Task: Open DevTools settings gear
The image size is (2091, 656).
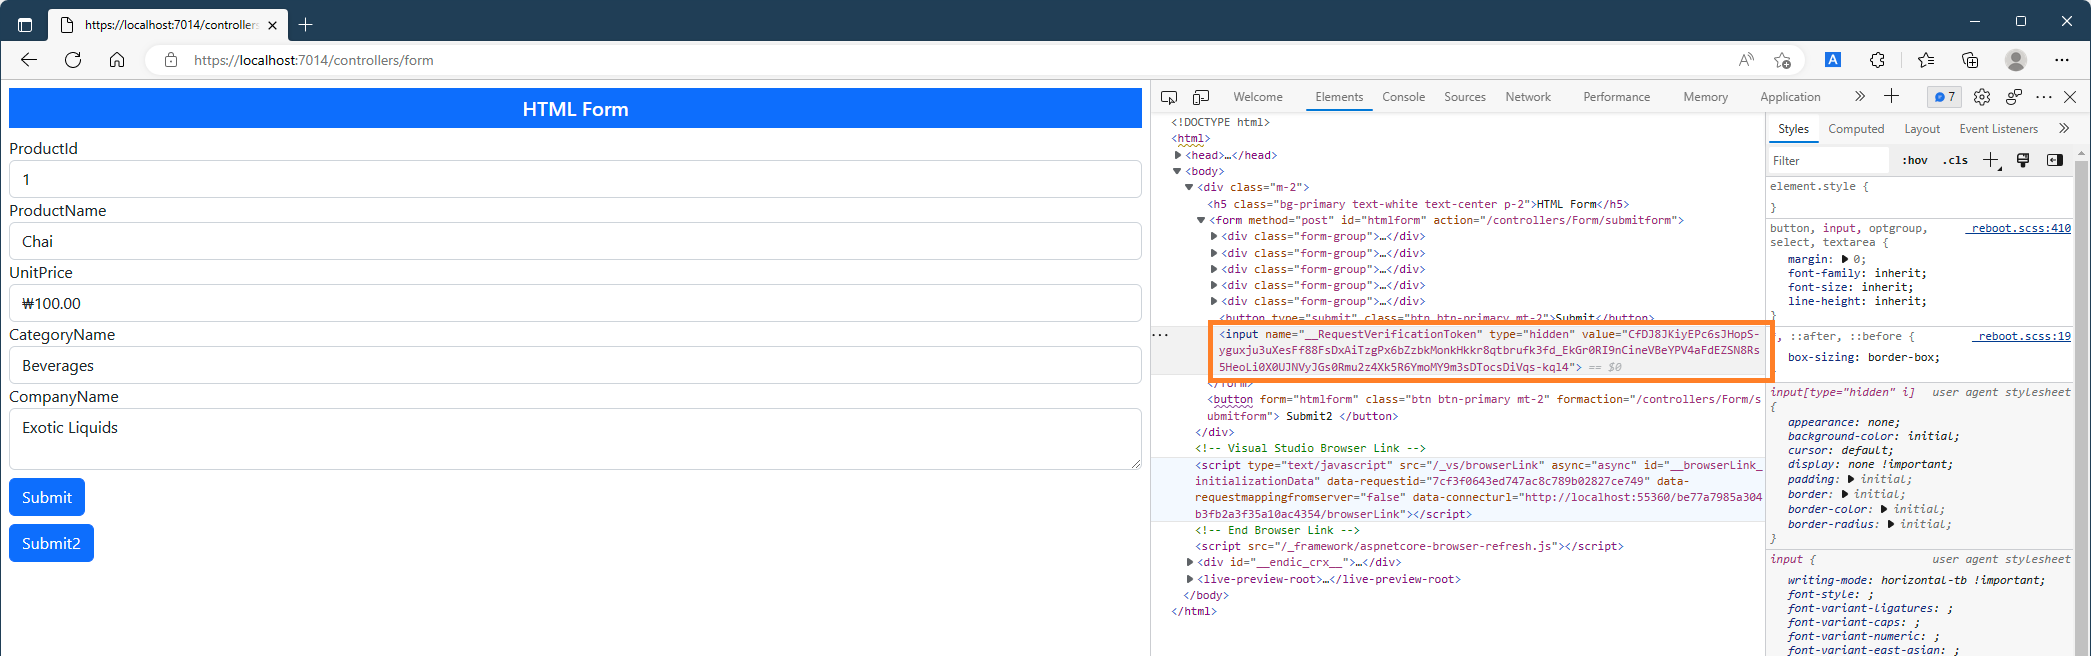Action: click(x=1982, y=97)
